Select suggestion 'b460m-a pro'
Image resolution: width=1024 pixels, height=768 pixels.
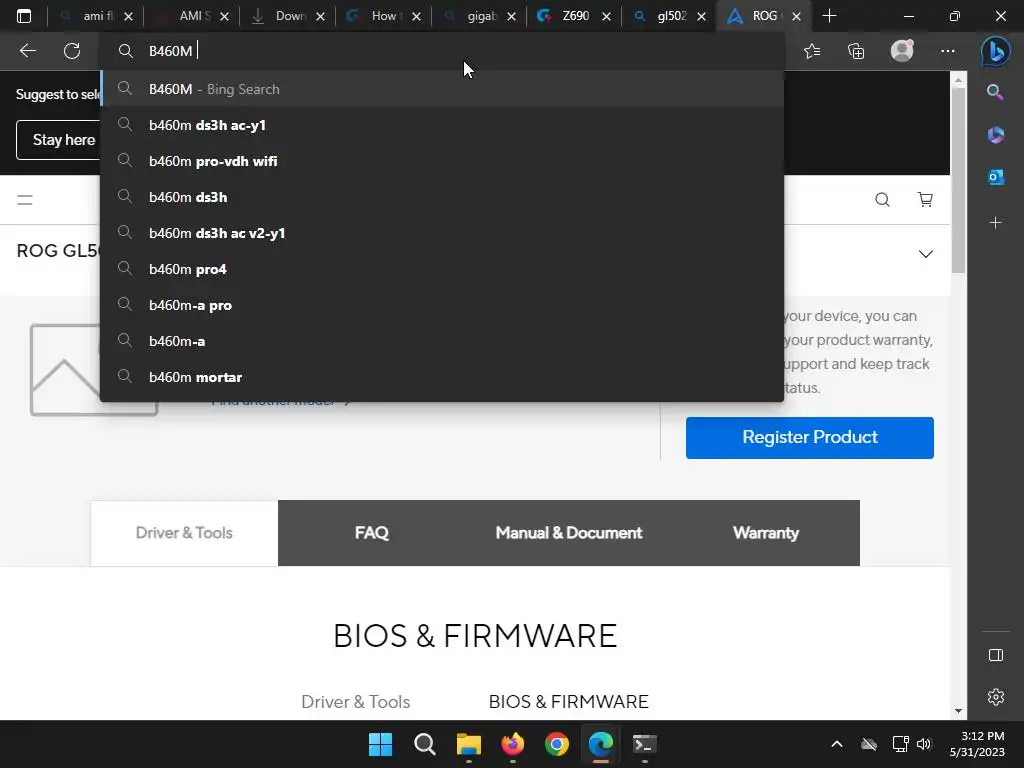(443, 305)
